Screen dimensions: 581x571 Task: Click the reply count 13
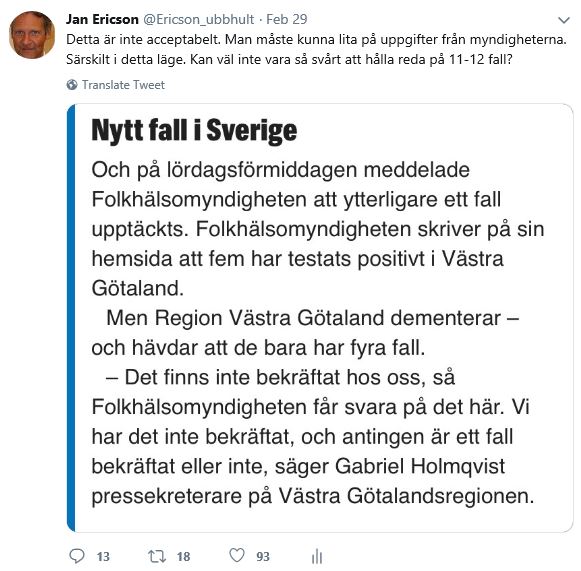(x=103, y=557)
